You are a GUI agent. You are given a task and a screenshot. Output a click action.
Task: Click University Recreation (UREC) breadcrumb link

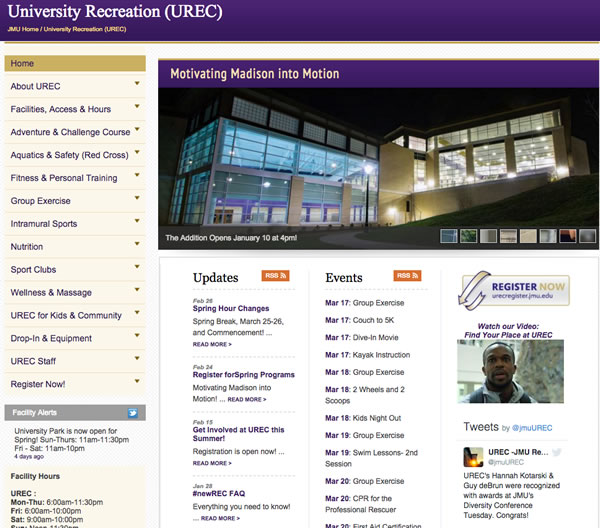click(x=85, y=29)
